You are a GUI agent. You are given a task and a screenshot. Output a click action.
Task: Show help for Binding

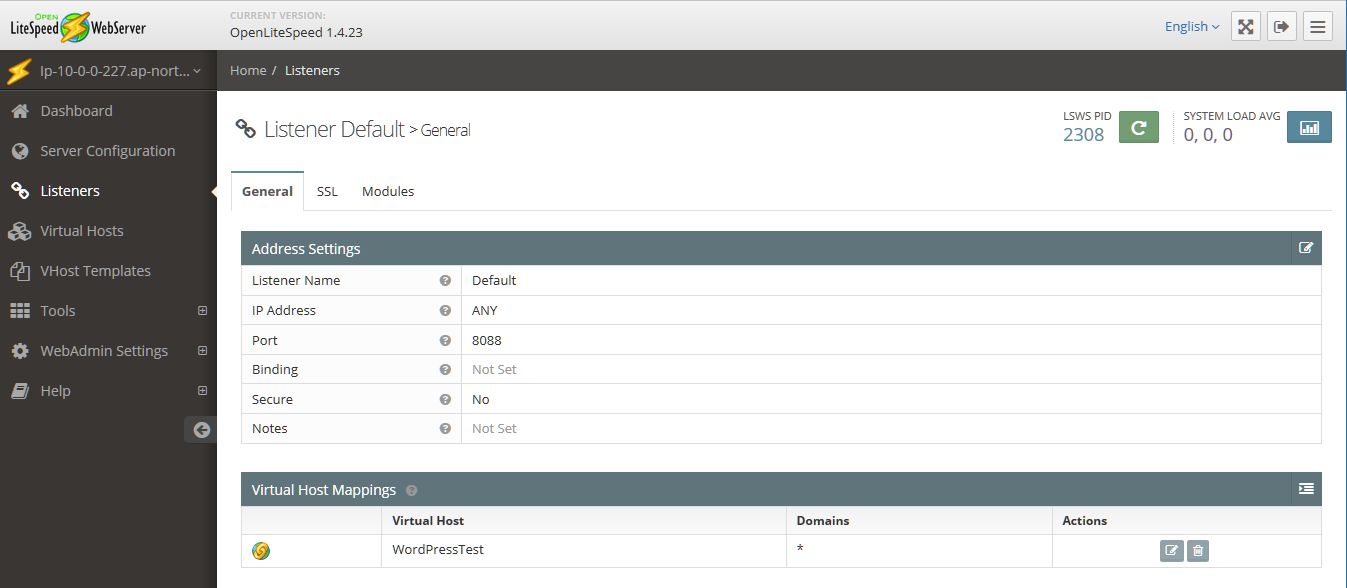pos(446,370)
